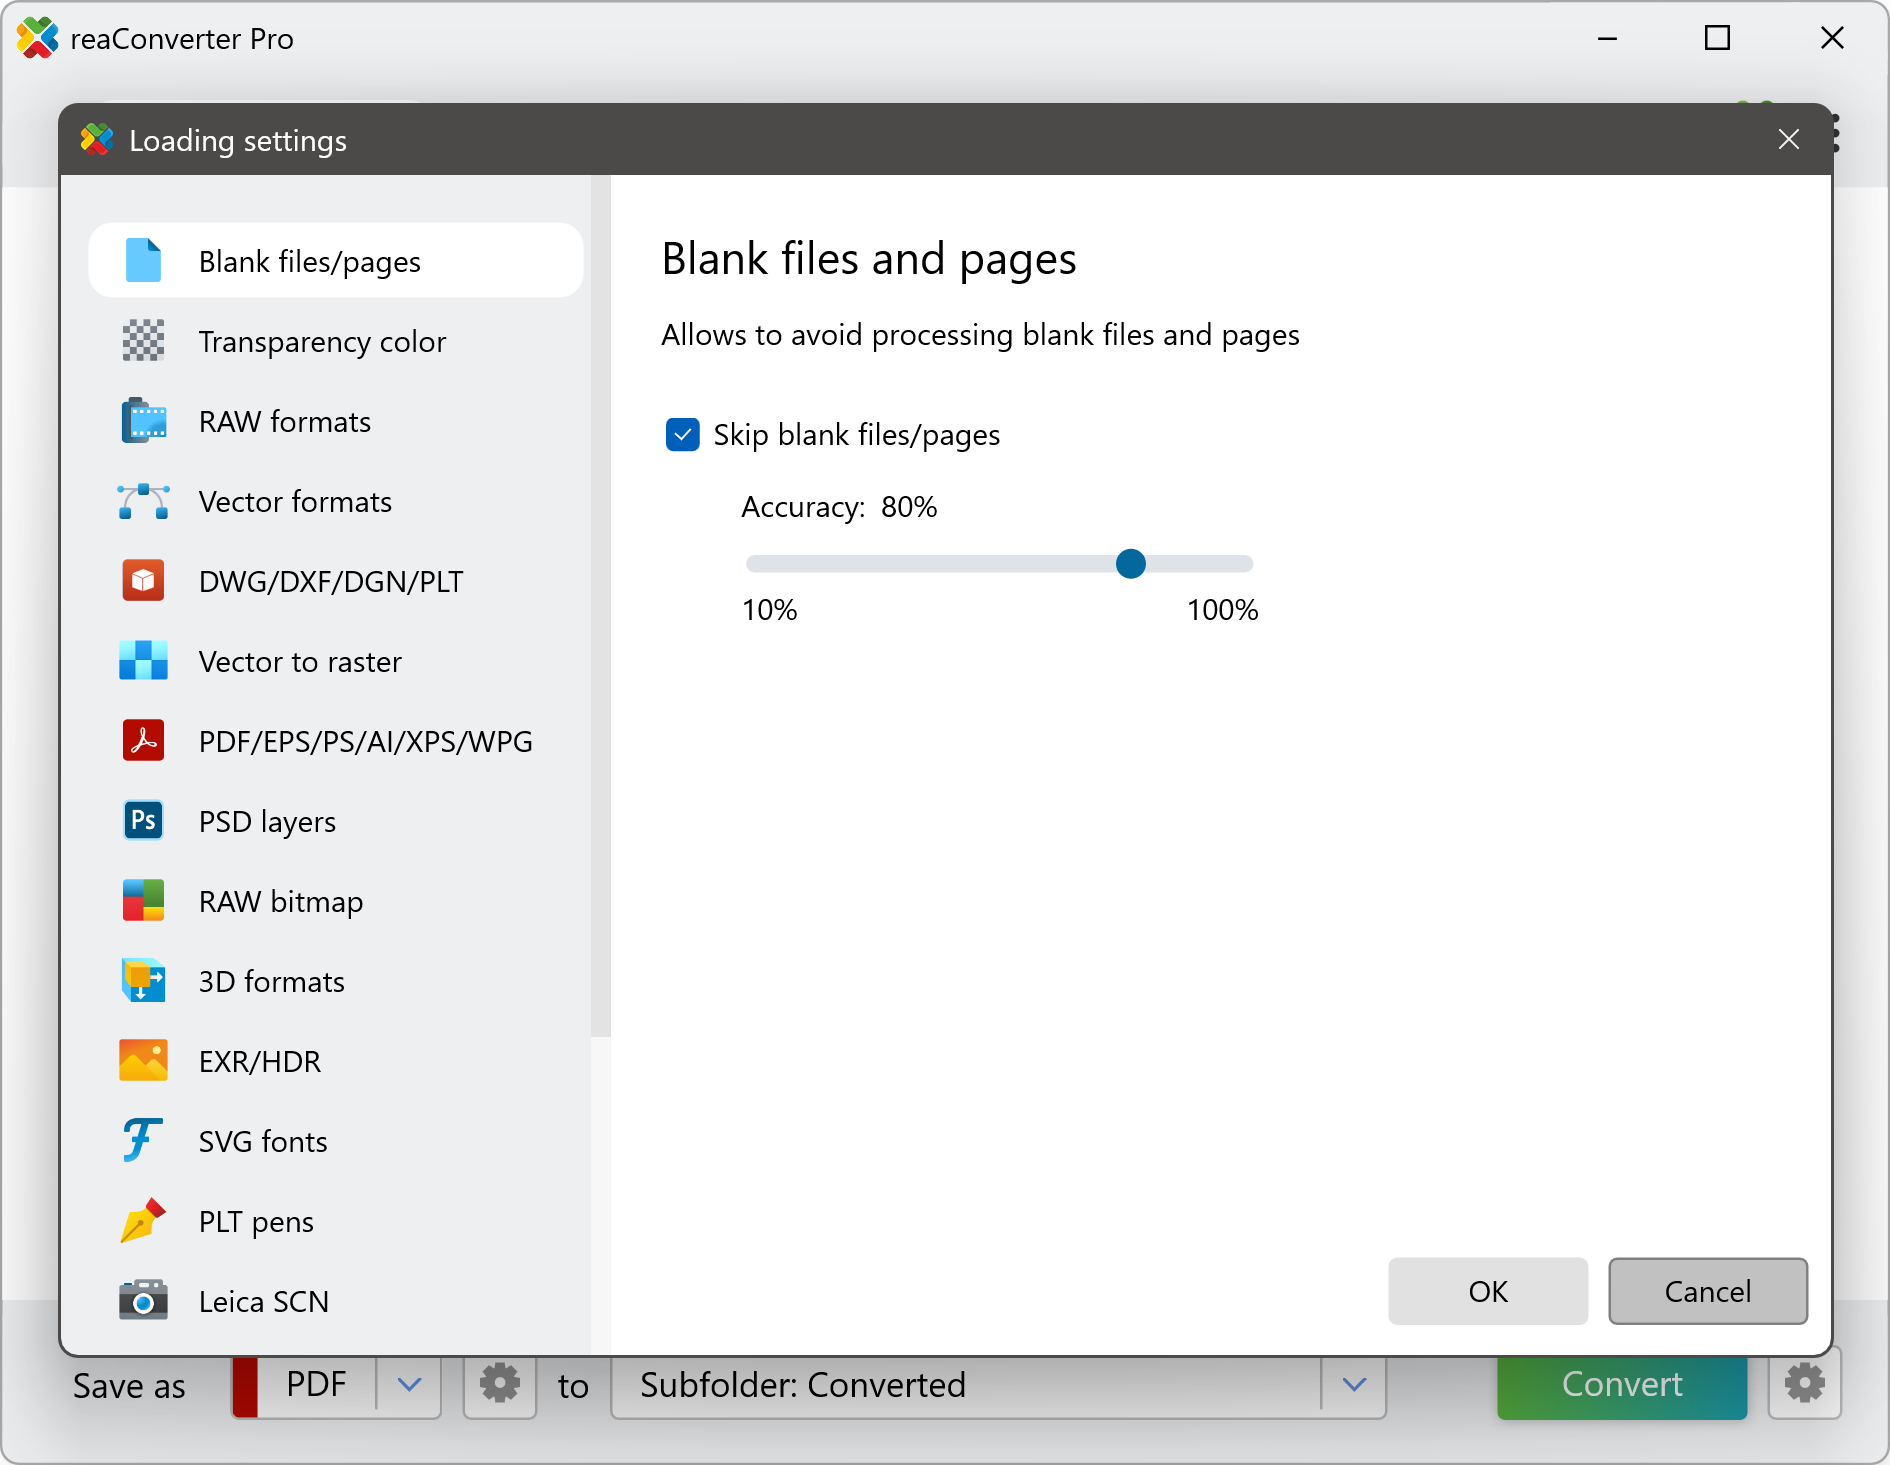This screenshot has height=1465, width=1890.
Task: Click the Transparency color checkerboard icon
Action: coord(143,341)
